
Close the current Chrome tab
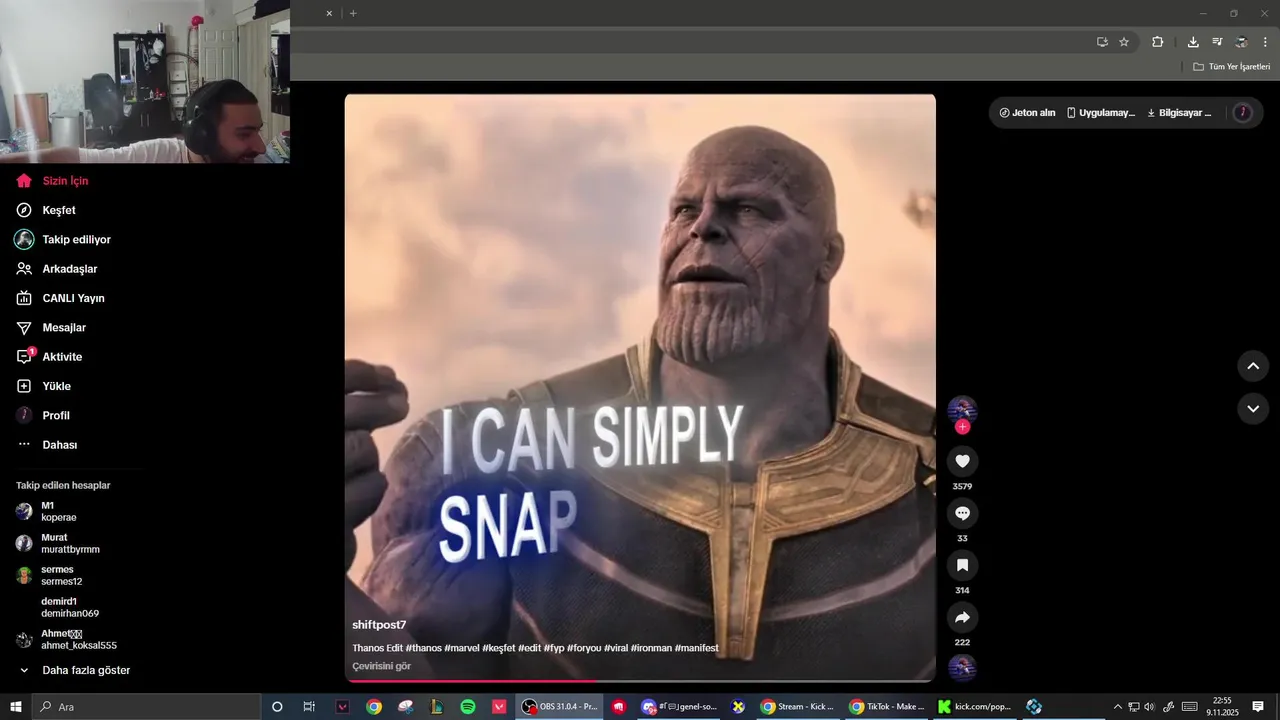(x=330, y=13)
